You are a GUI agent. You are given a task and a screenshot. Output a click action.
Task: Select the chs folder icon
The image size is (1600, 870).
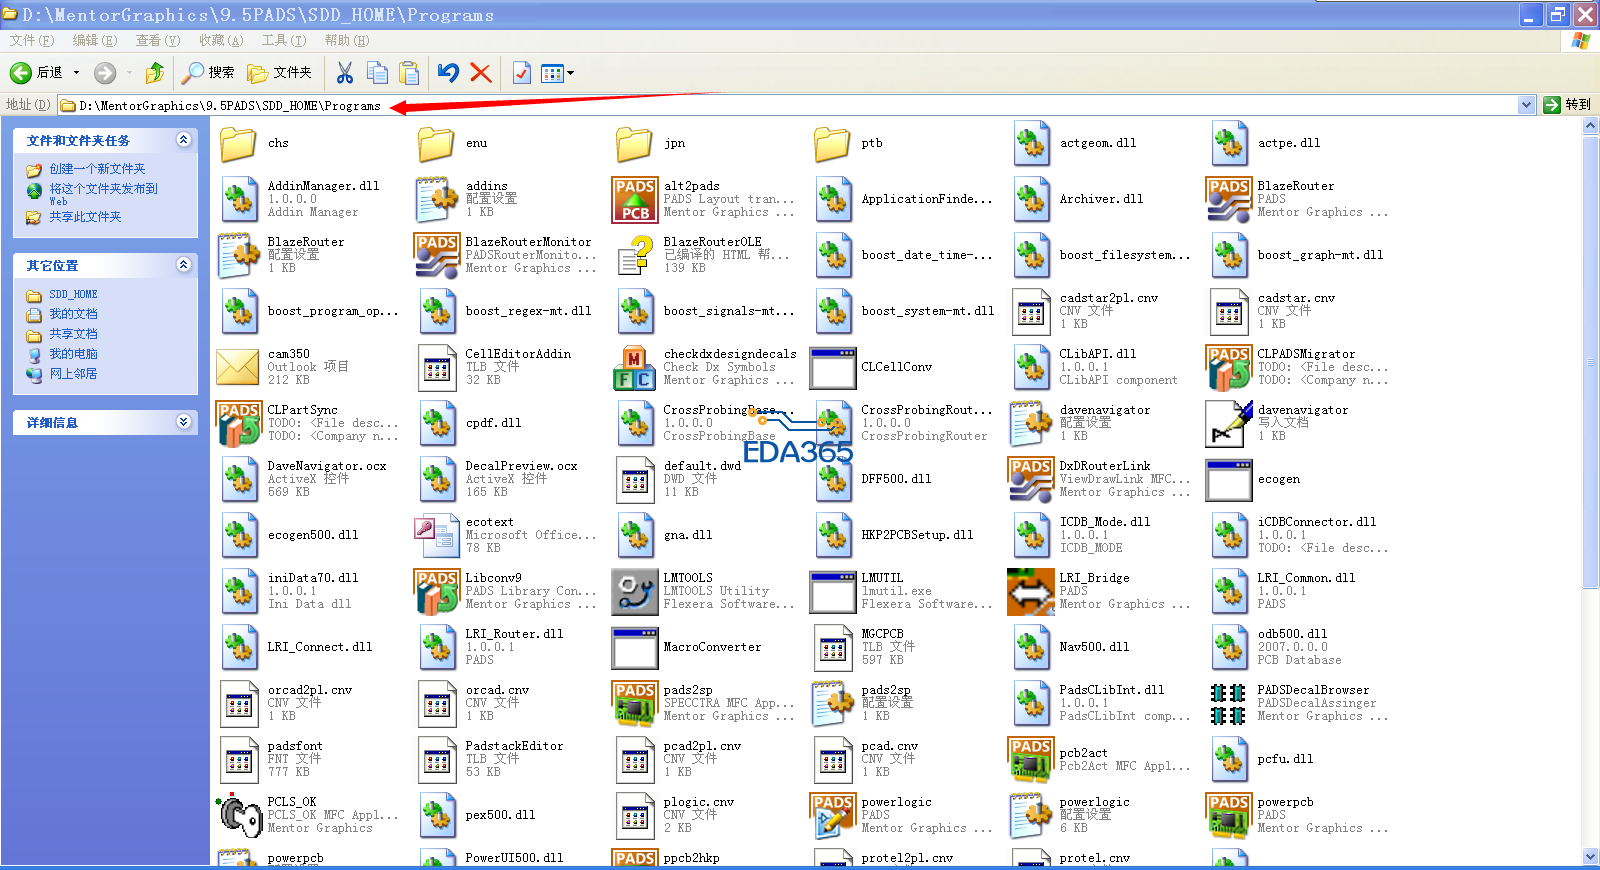[238, 144]
